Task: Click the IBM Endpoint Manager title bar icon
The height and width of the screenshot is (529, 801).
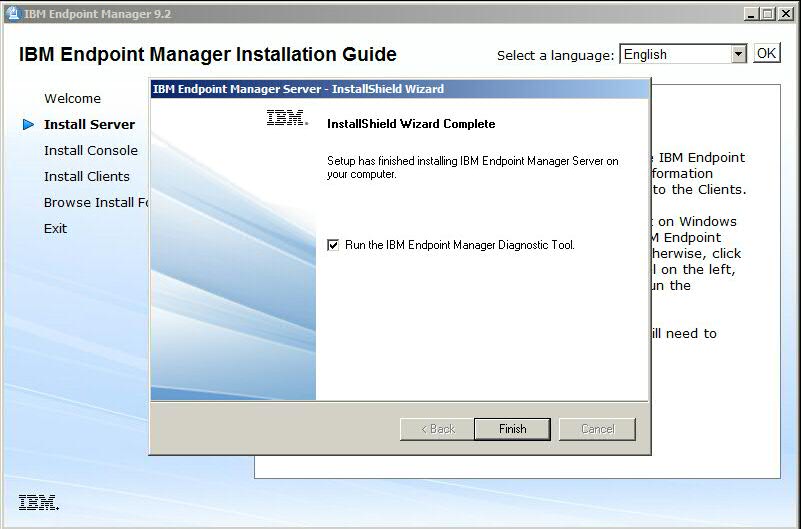Action: (x=14, y=14)
